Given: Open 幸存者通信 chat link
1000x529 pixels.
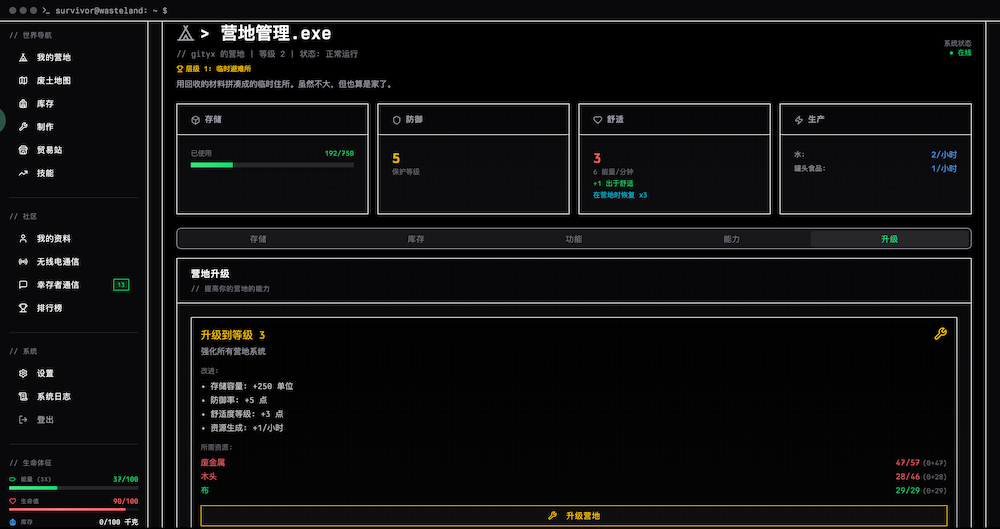Looking at the screenshot, I should pyautogui.click(x=57, y=285).
